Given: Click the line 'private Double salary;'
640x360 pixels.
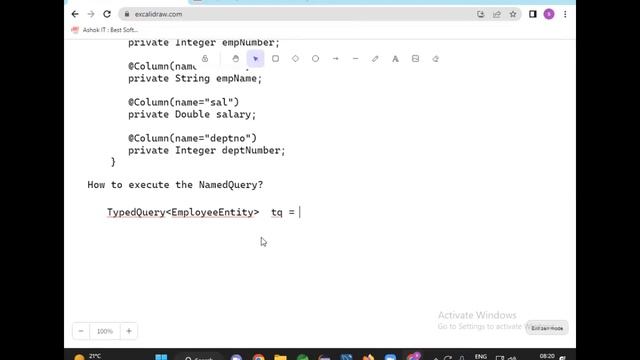Looking at the screenshot, I should (x=192, y=115).
